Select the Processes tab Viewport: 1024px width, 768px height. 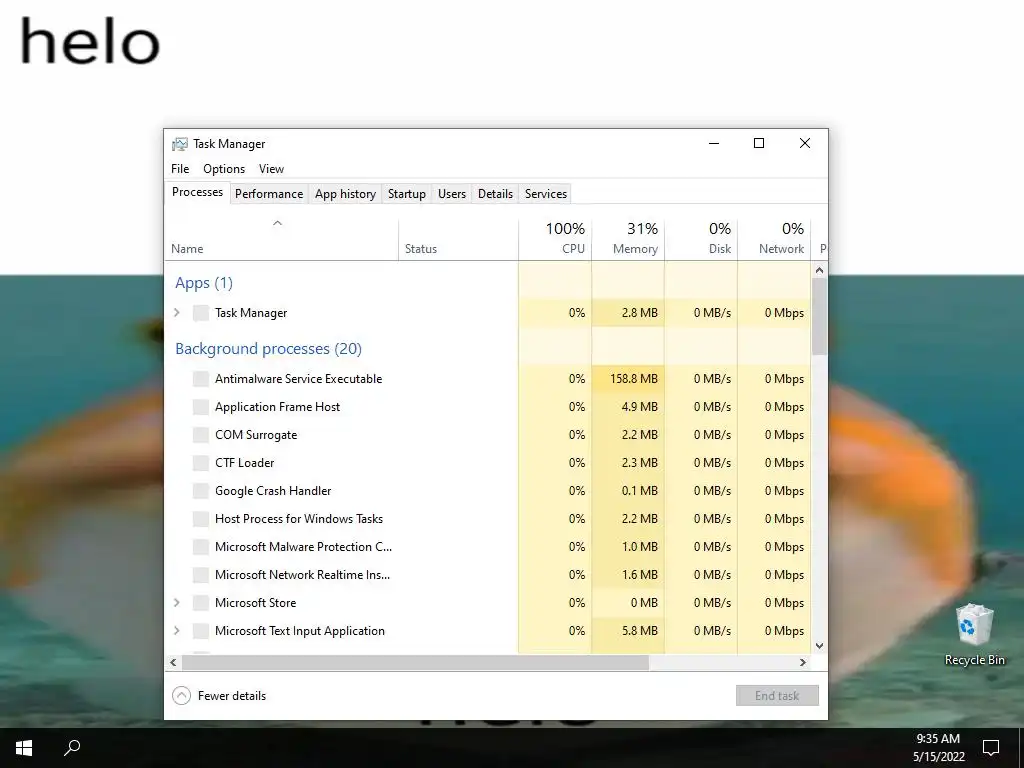point(197,192)
